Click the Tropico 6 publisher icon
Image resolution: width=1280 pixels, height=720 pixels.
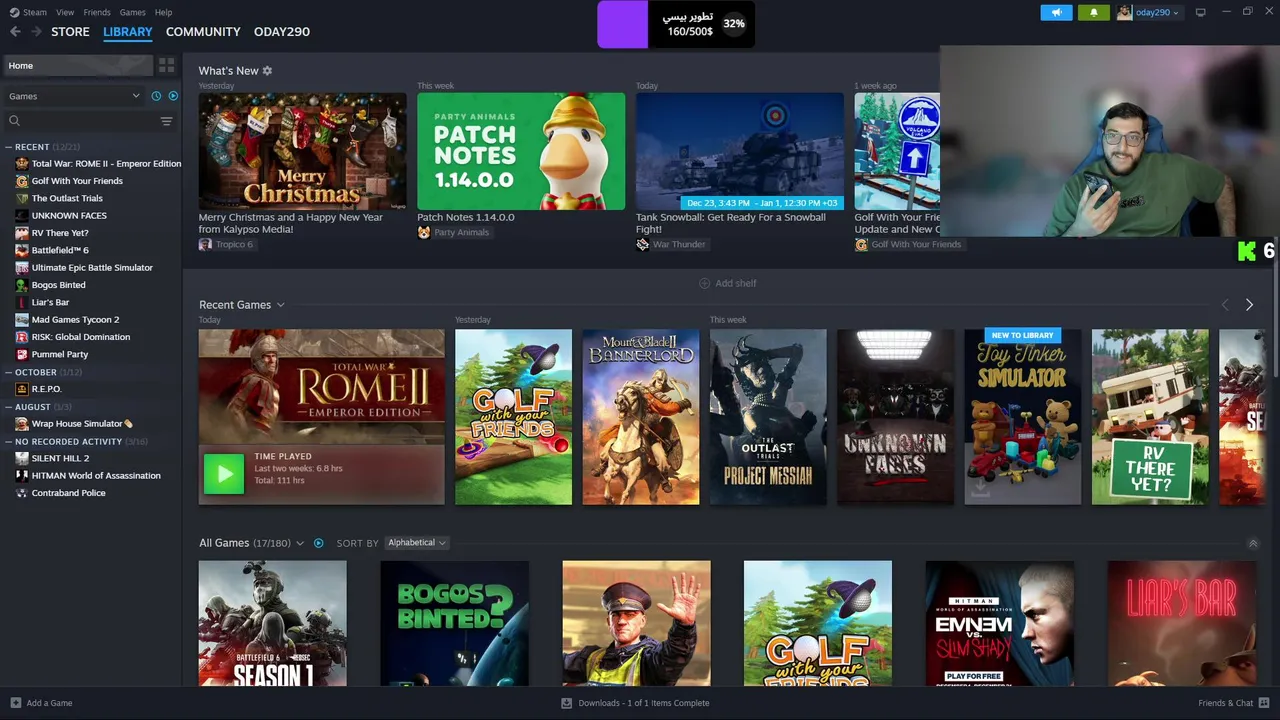(x=205, y=244)
